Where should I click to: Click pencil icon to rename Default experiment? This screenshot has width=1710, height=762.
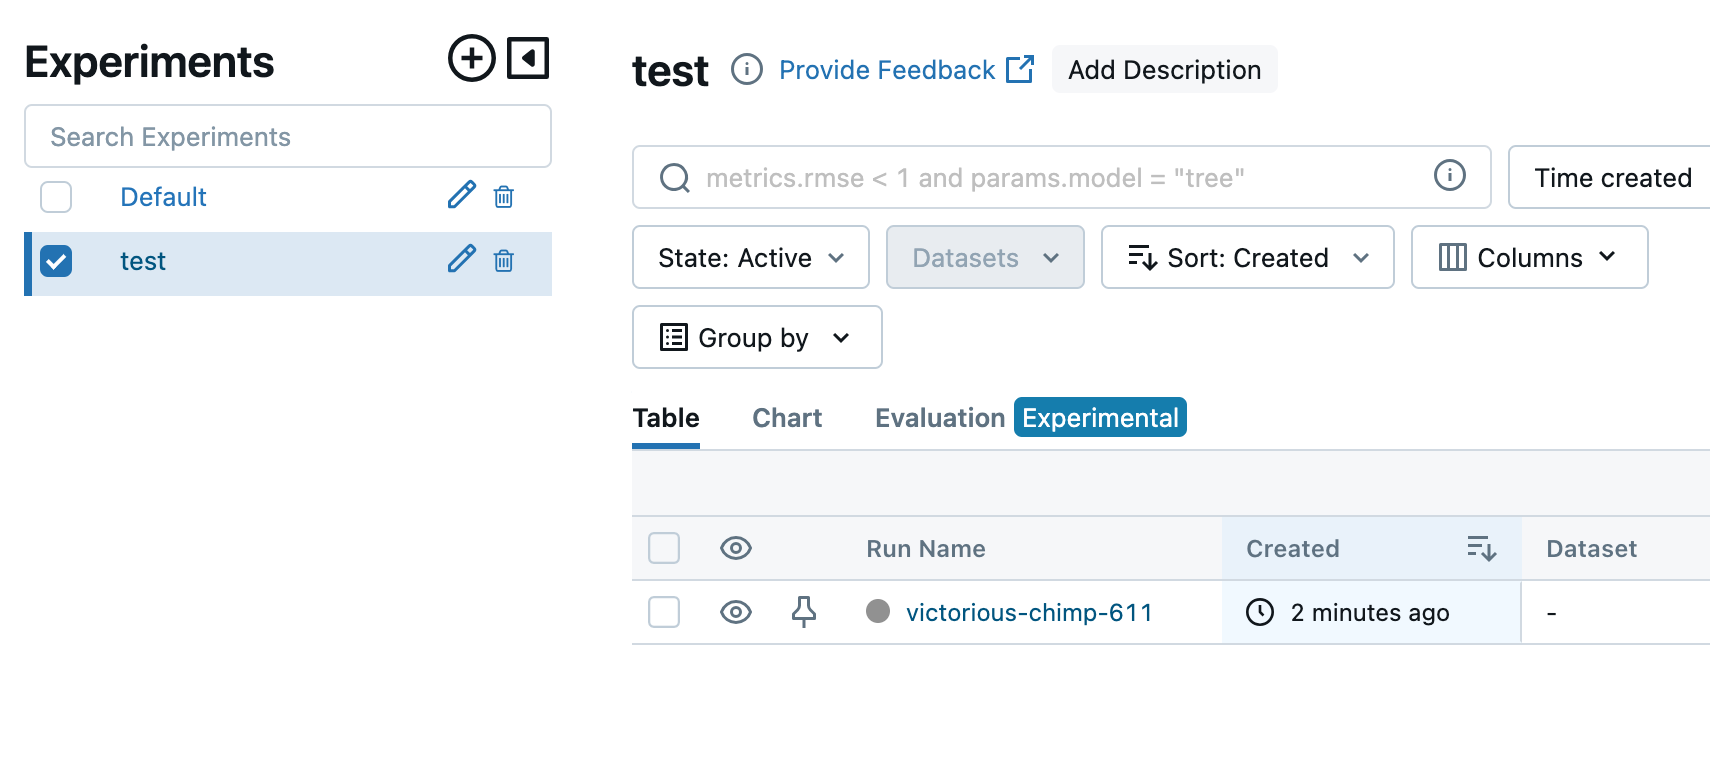click(461, 195)
